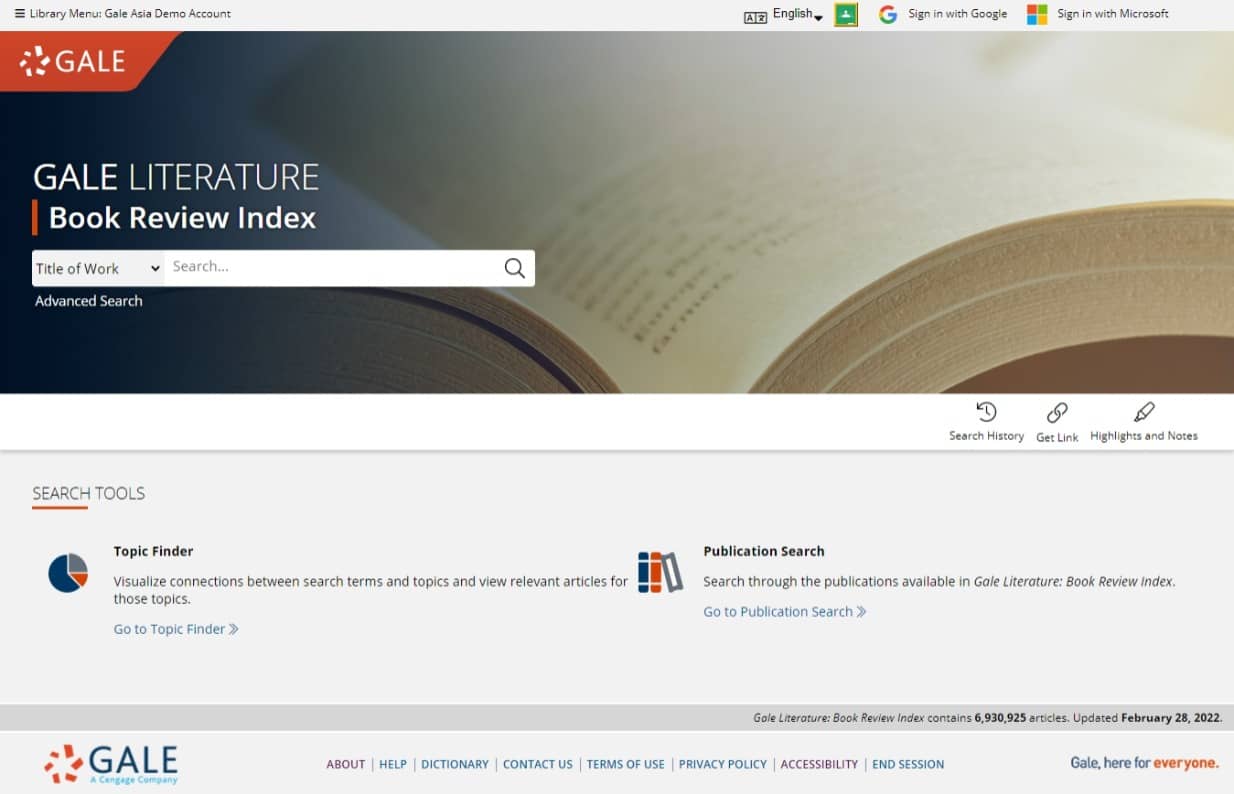Sign in with Google

pyautogui.click(x=957, y=14)
